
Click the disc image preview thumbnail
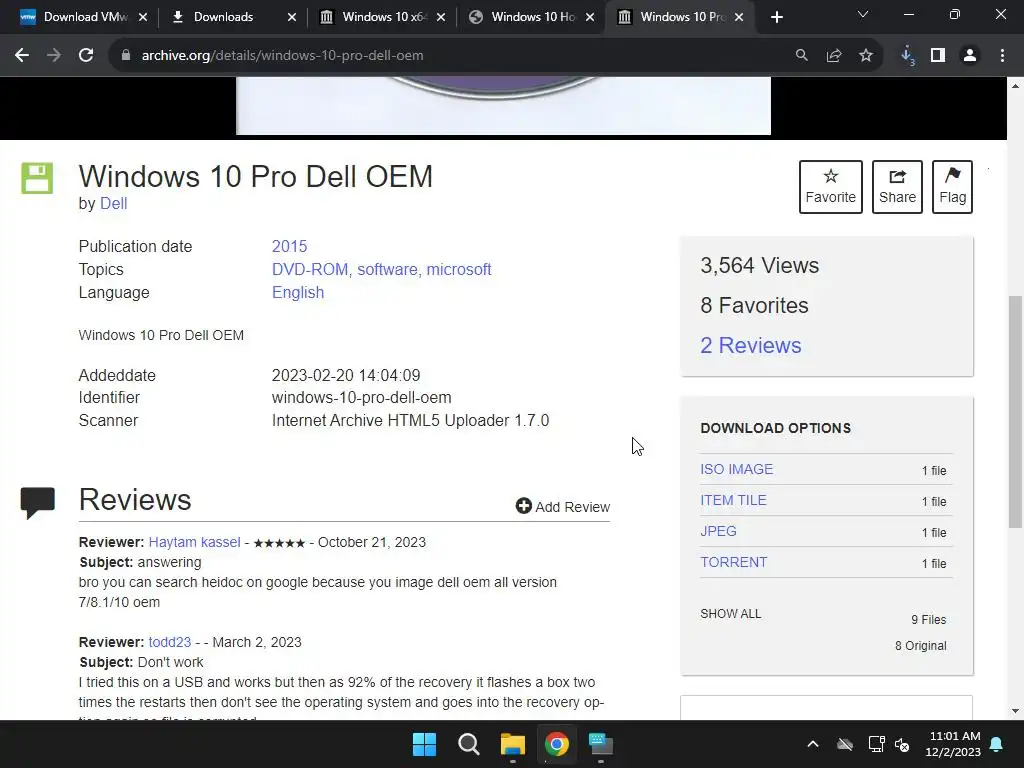(x=503, y=106)
